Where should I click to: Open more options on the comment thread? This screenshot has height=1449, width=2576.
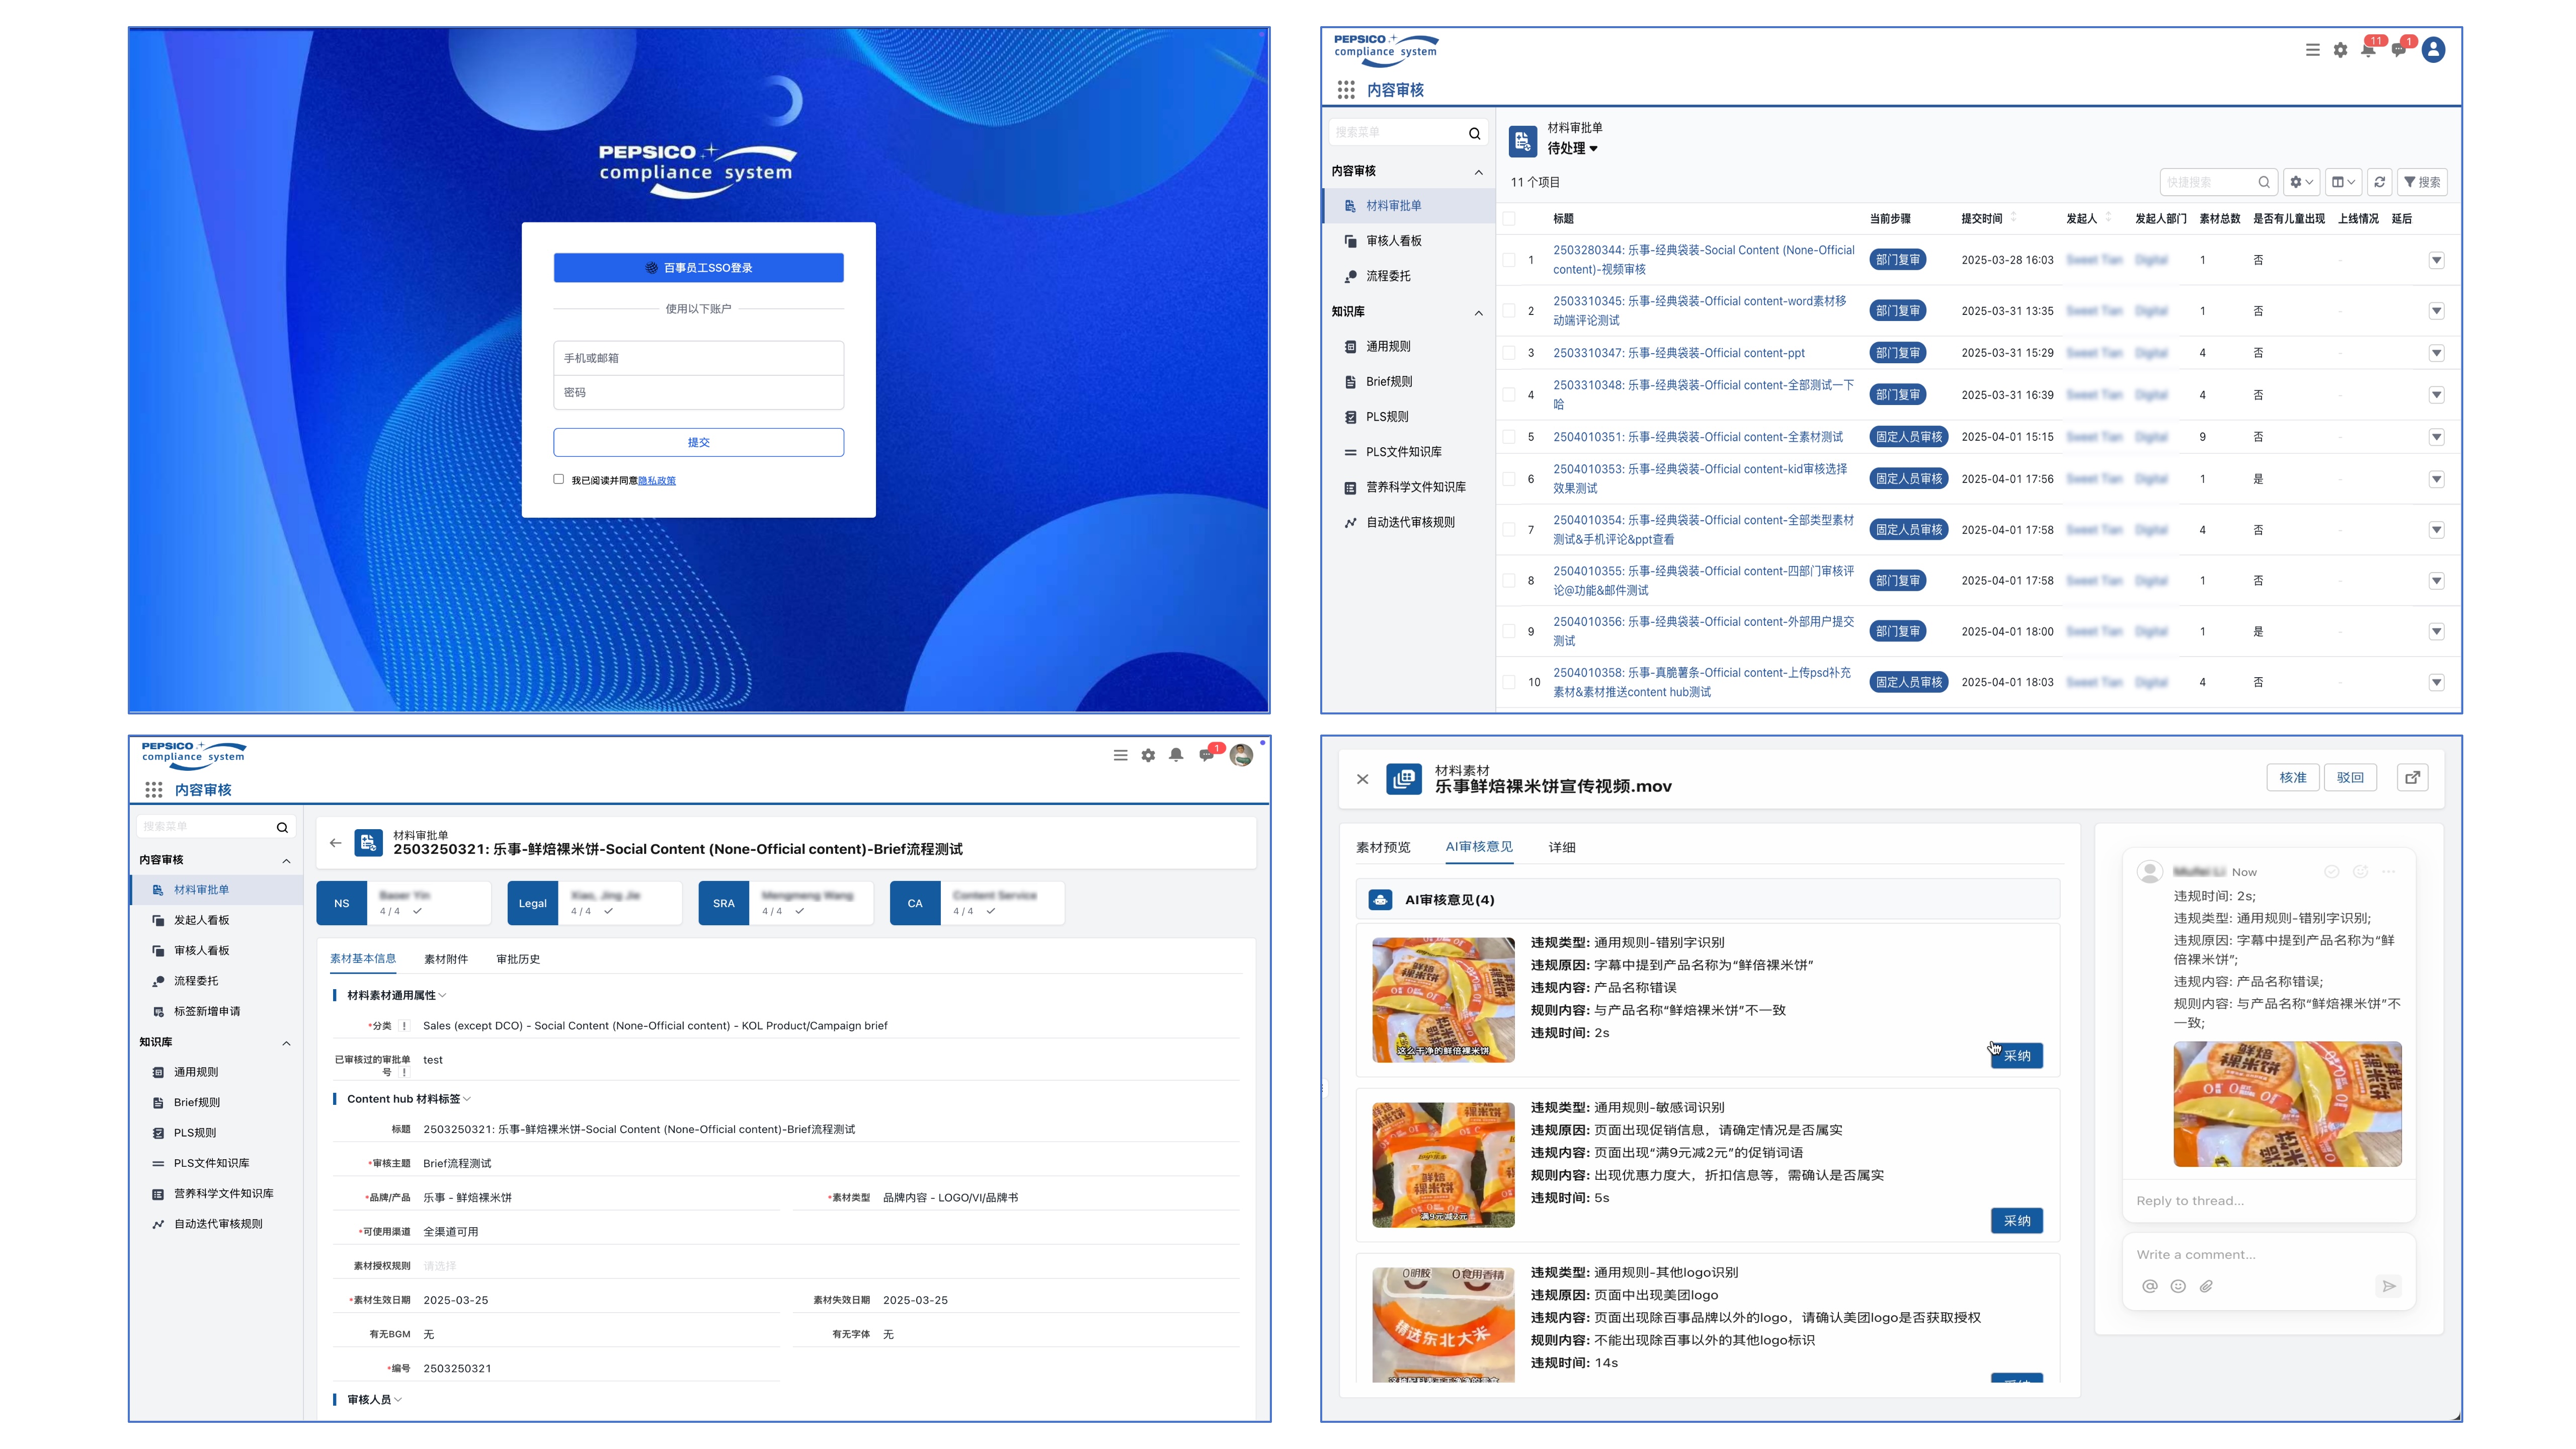2388,872
